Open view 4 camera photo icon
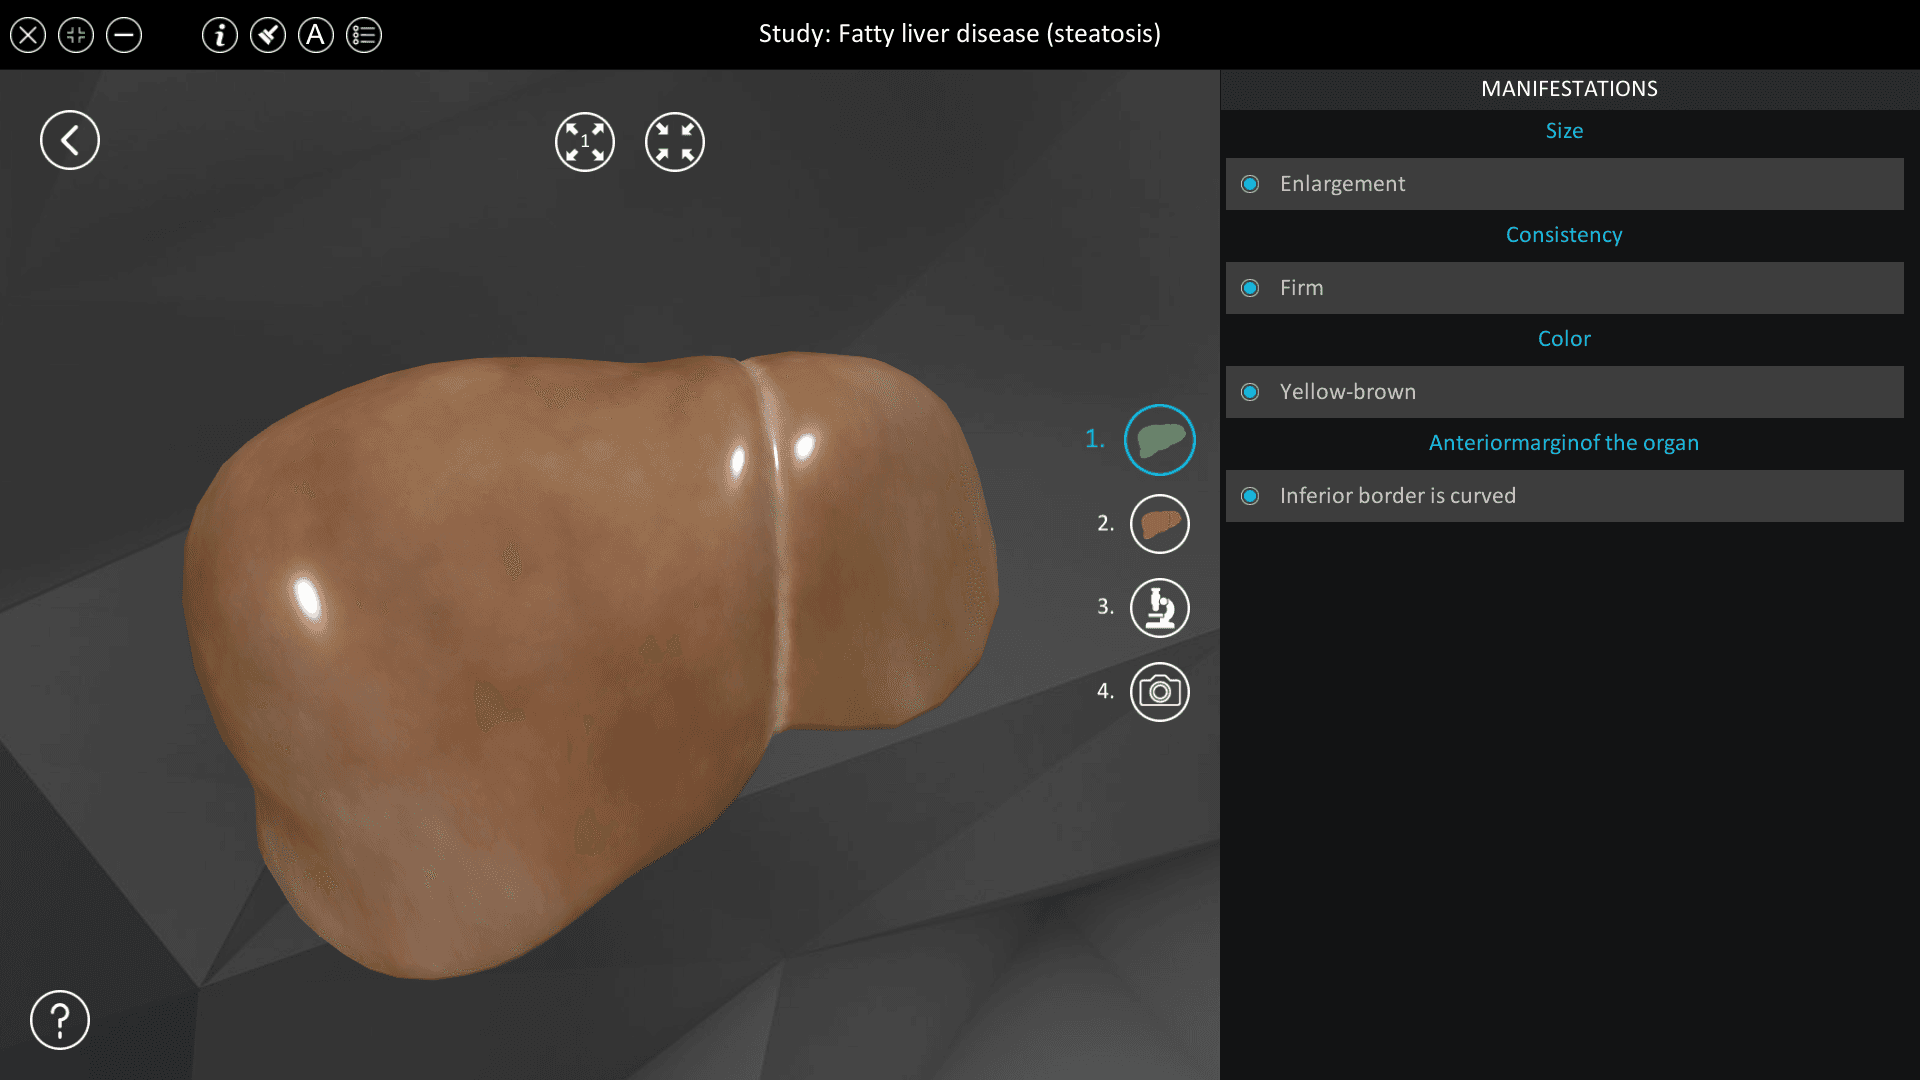 (x=1160, y=692)
